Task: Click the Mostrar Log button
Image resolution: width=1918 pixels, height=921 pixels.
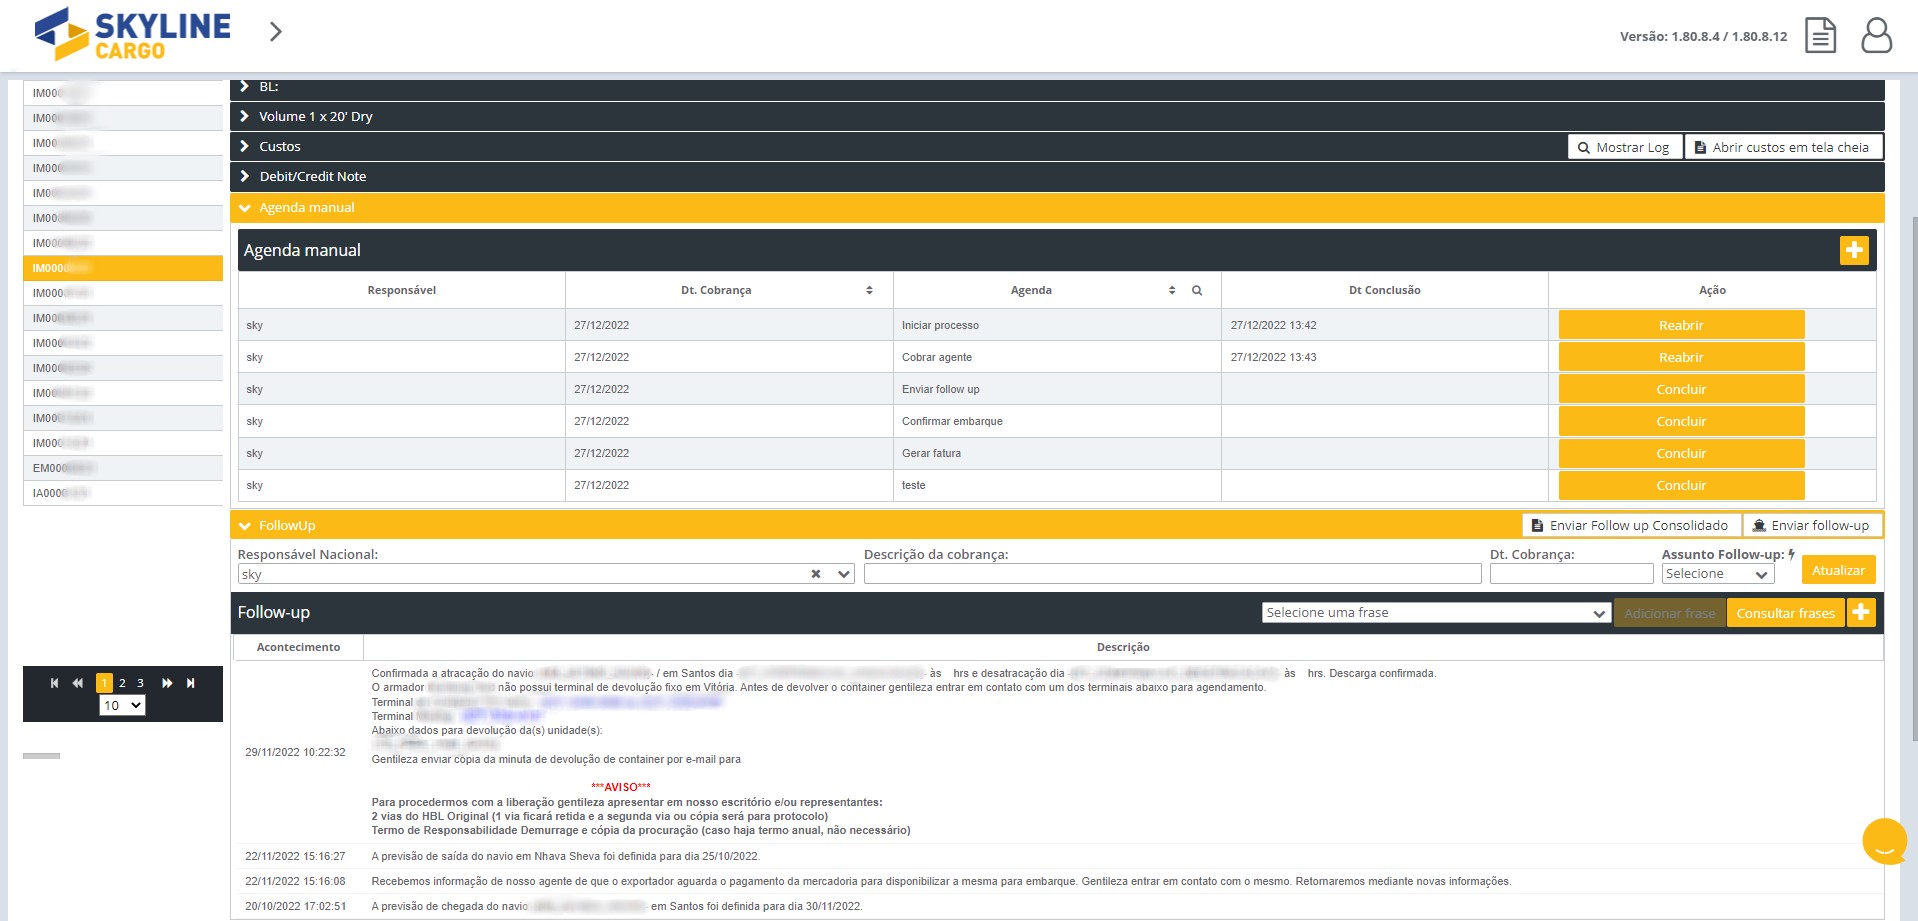Action: [1624, 147]
